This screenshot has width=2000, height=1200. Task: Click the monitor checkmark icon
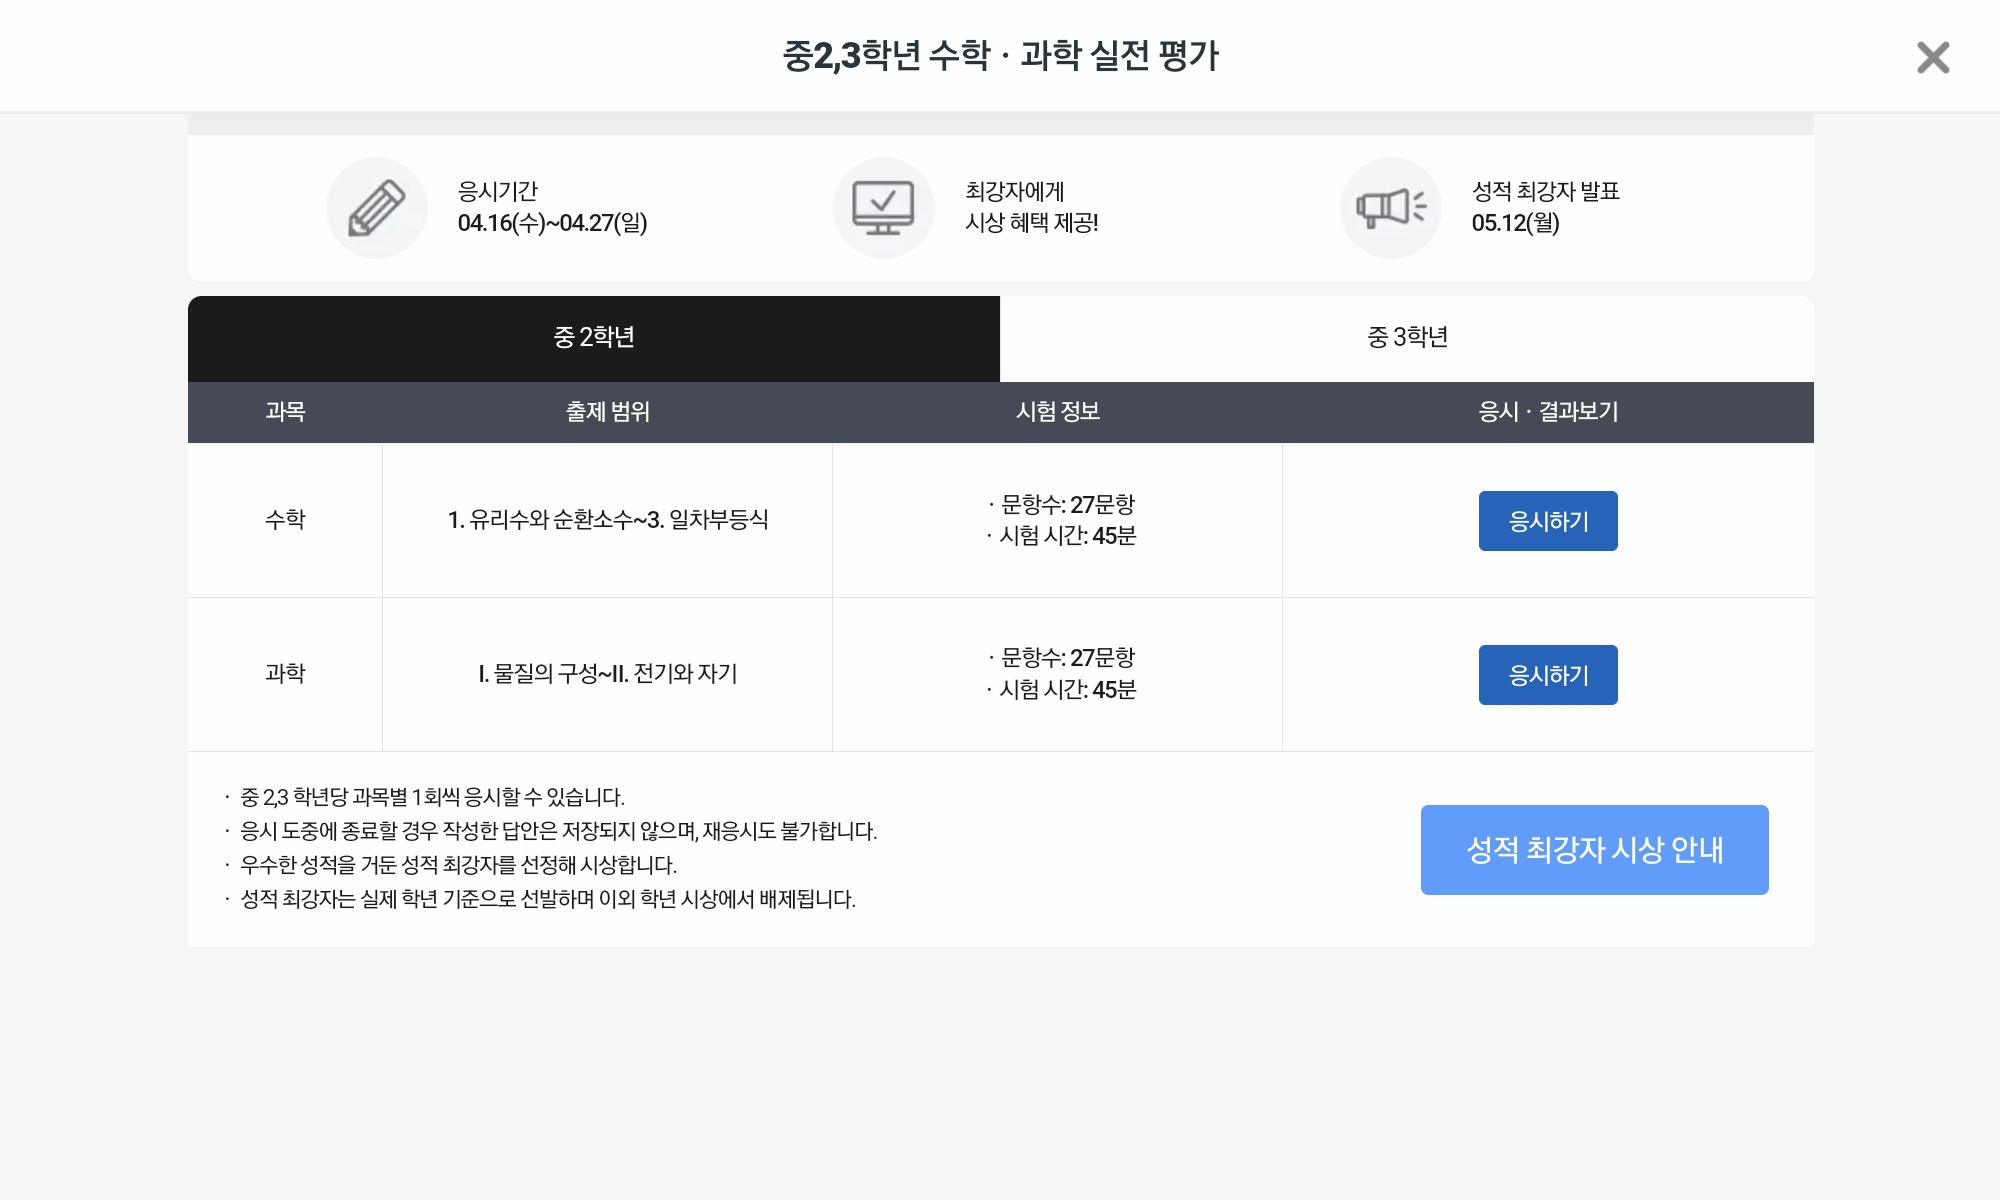coord(883,208)
